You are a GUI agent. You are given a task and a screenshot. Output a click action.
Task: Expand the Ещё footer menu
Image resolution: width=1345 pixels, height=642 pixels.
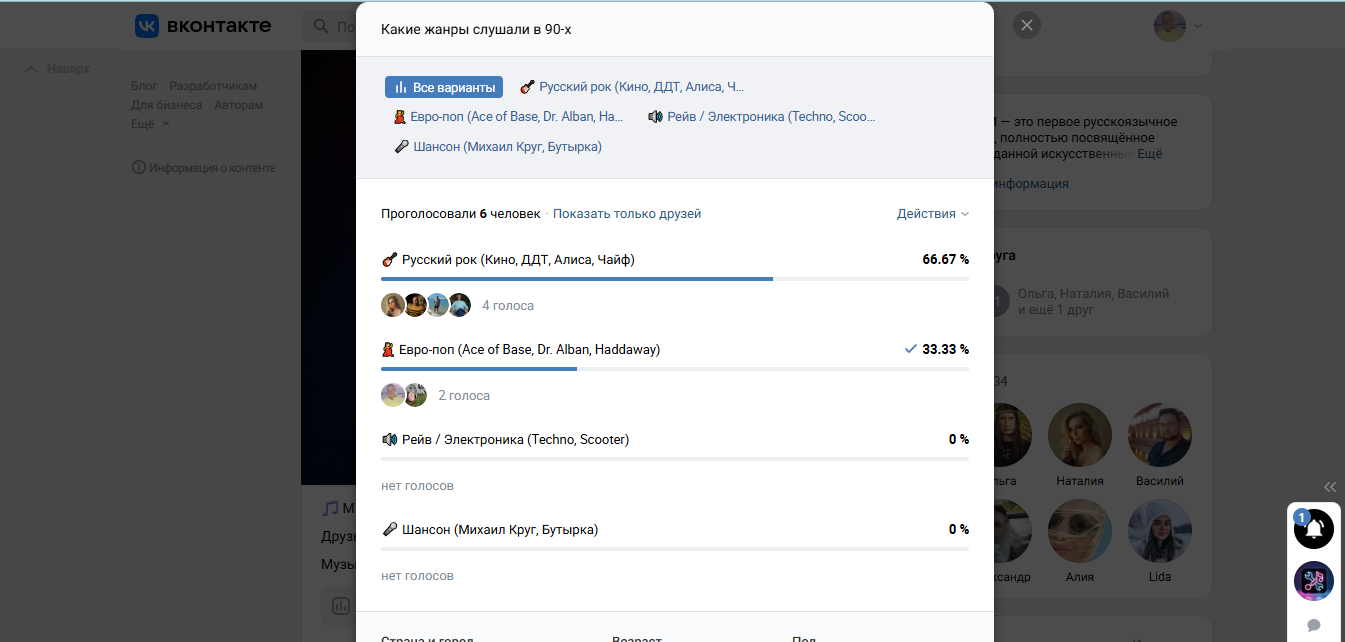click(x=150, y=124)
